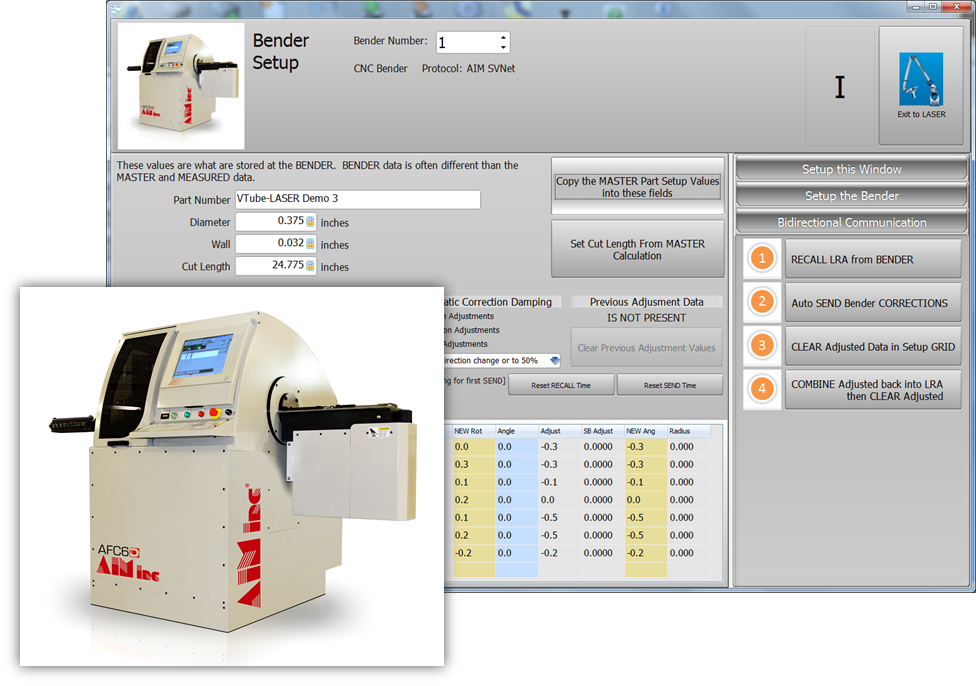The width and height of the screenshot is (976, 686).
Task: Click the orange number 1 step icon
Action: tap(763, 259)
